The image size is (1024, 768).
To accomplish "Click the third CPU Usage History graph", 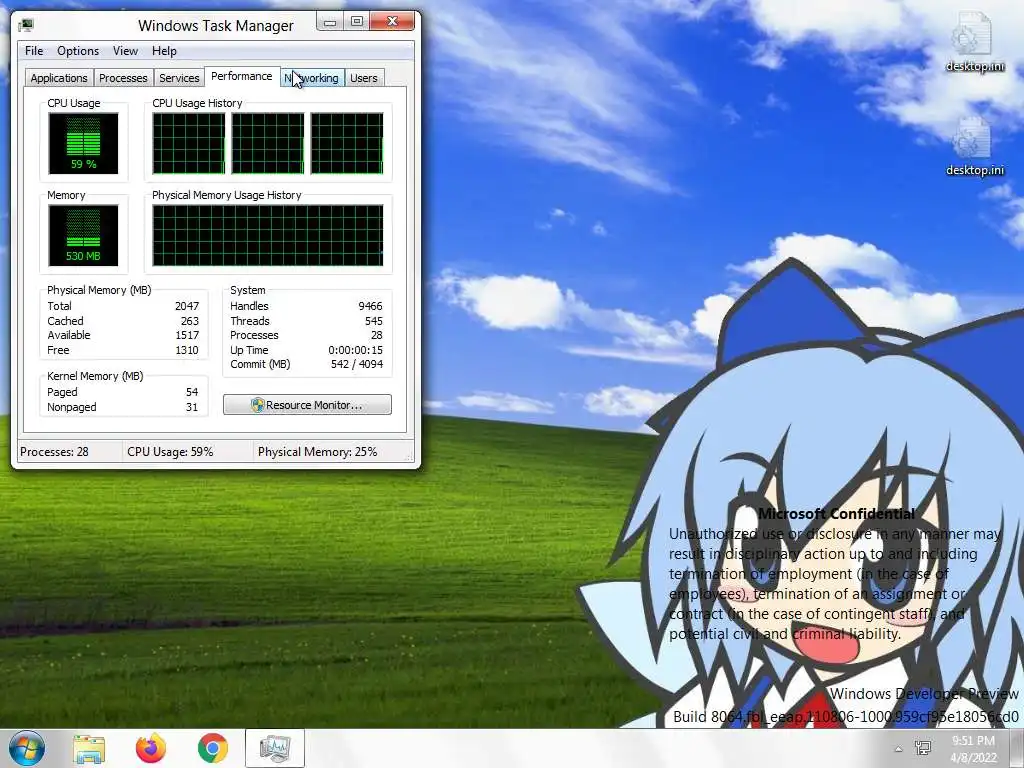I will click(x=347, y=144).
